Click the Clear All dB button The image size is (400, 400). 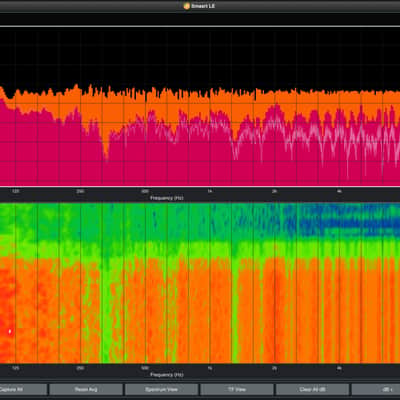tap(312, 389)
